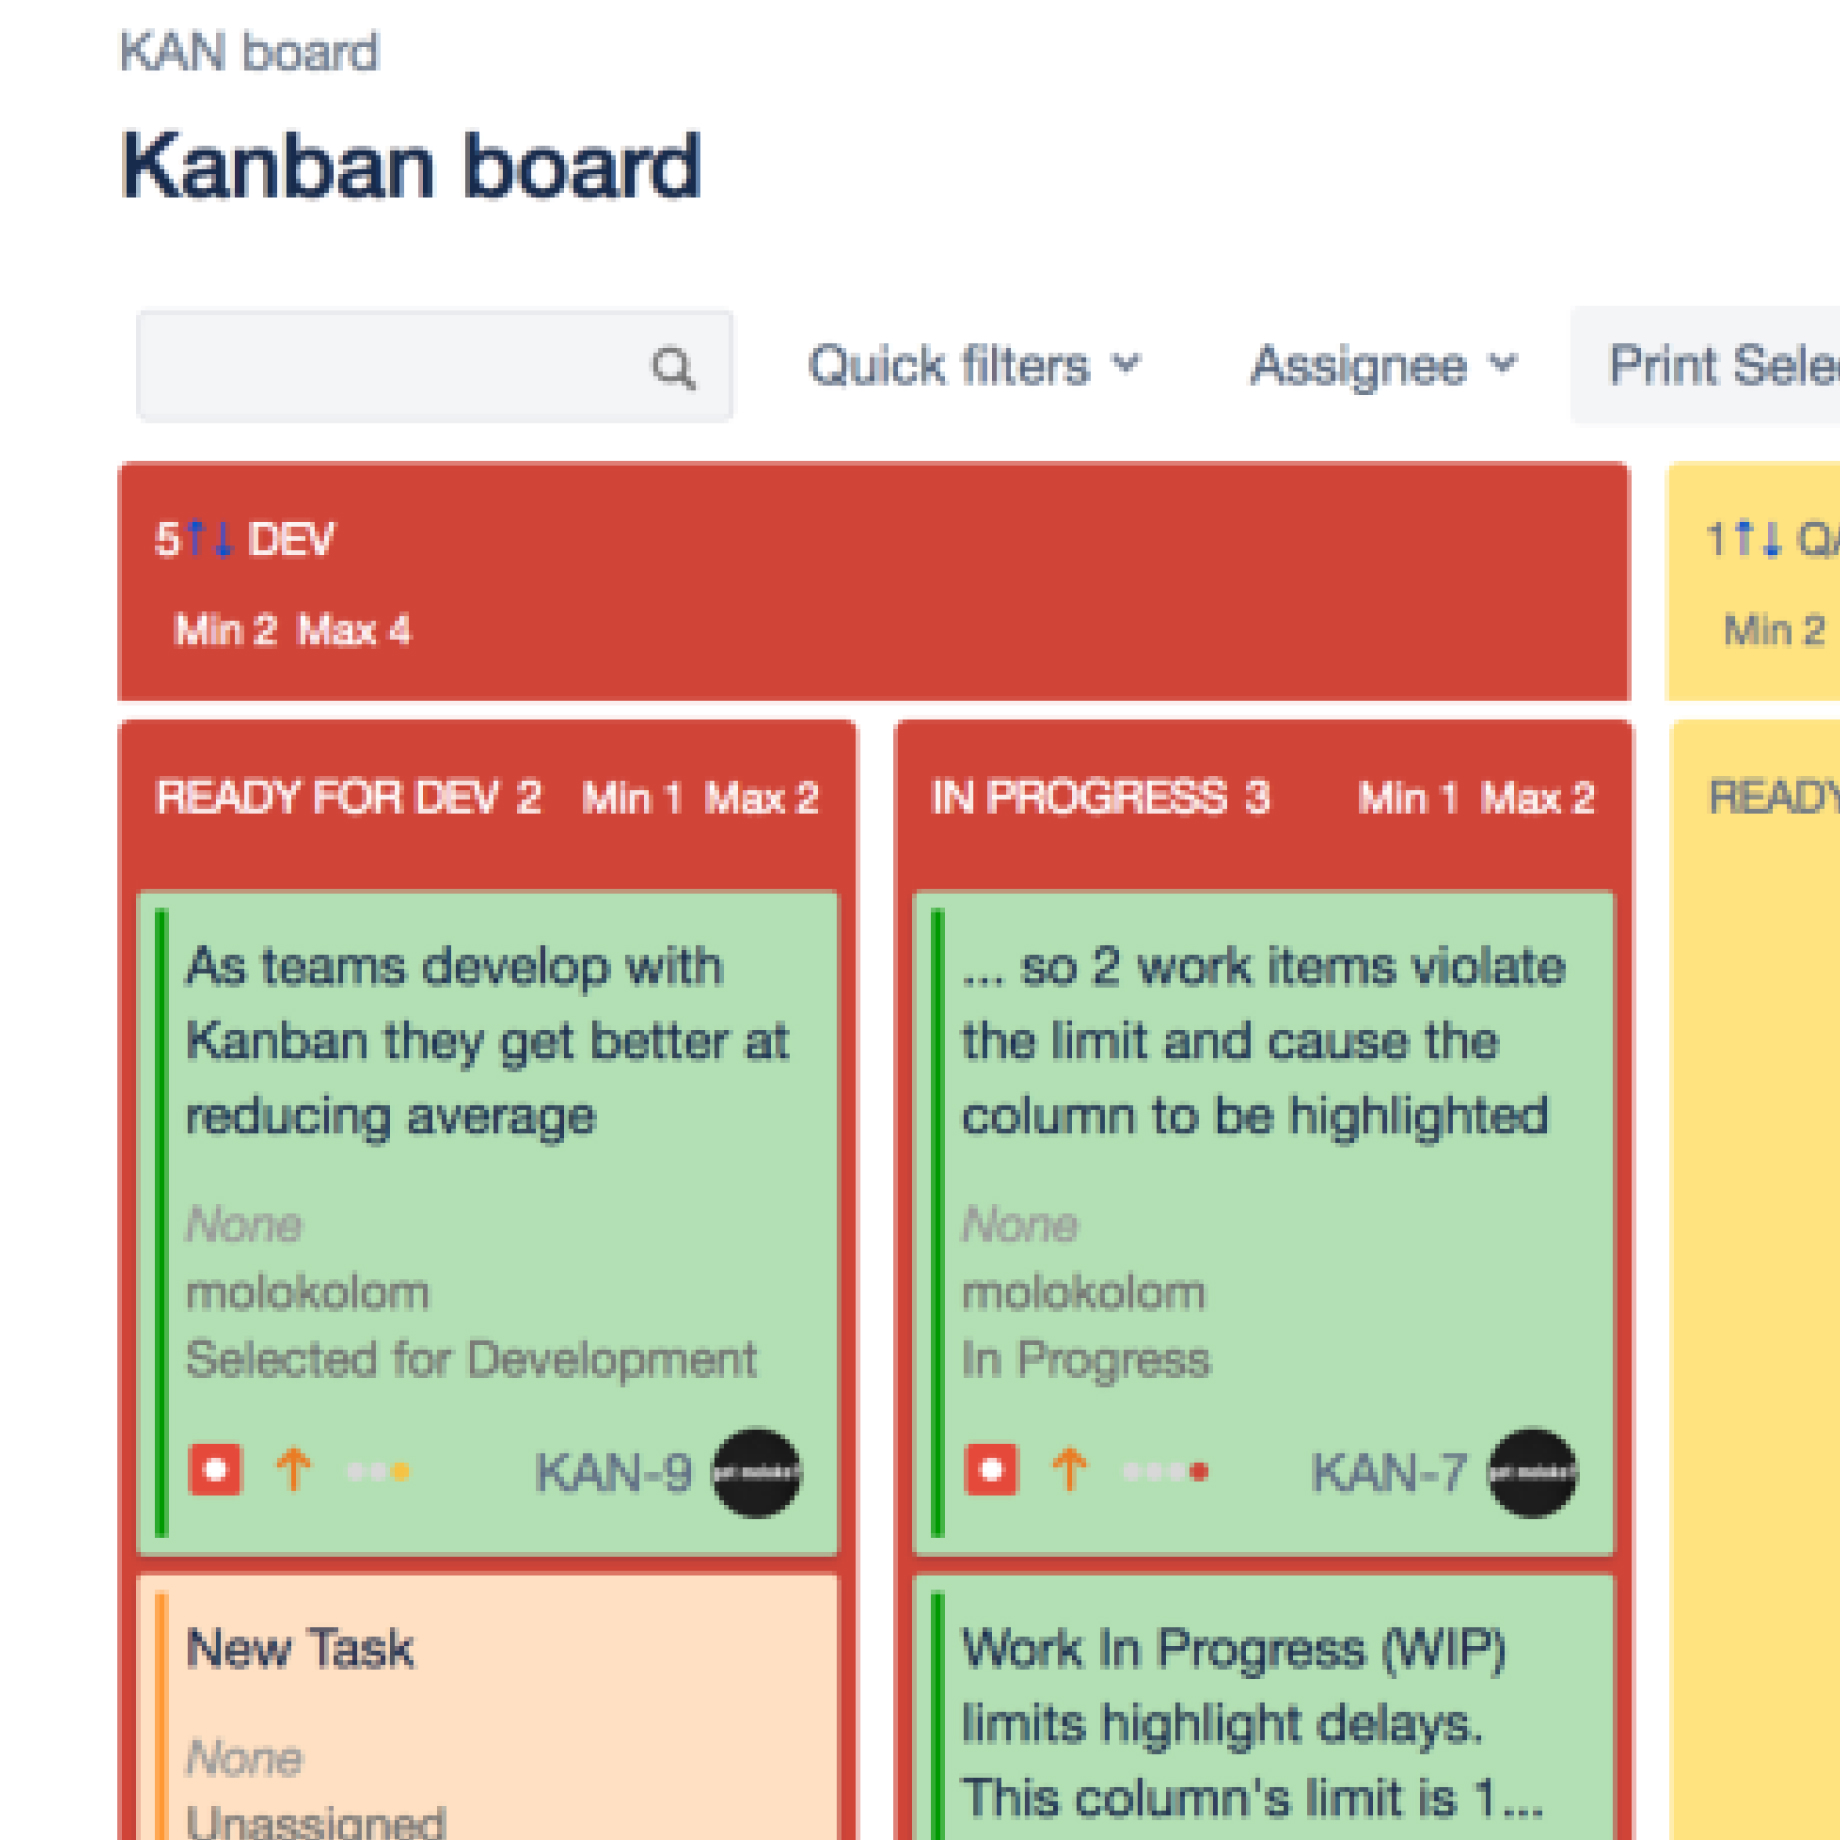This screenshot has height=1840, width=1840.
Task: Click the orange priority arrow on KAN-9
Action: [x=294, y=1469]
